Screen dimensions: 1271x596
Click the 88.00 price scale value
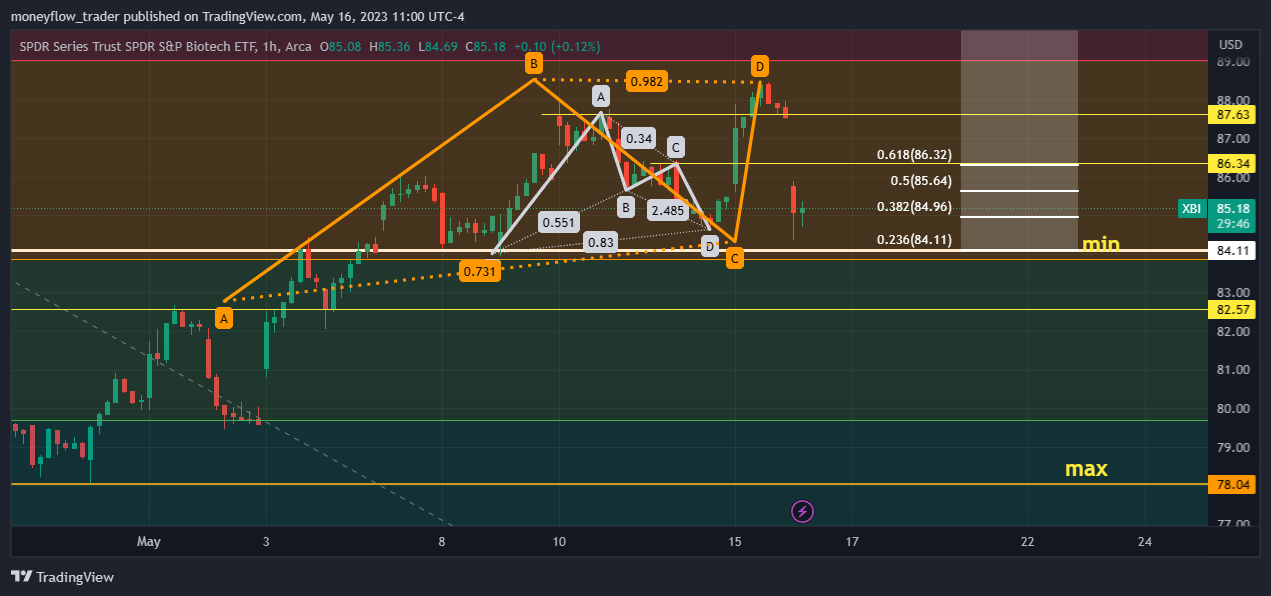pyautogui.click(x=1234, y=100)
